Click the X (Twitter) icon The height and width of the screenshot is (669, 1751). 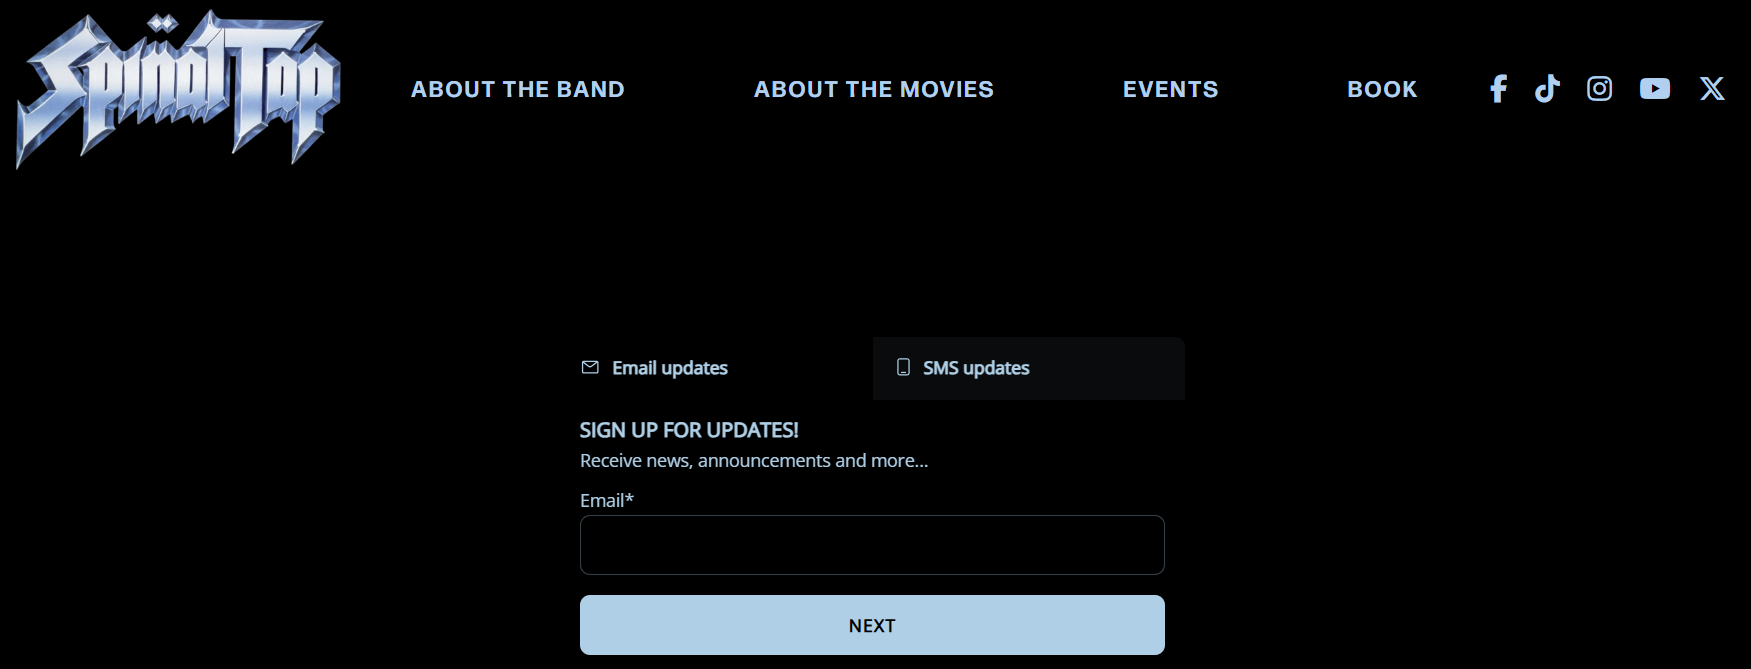pos(1711,89)
